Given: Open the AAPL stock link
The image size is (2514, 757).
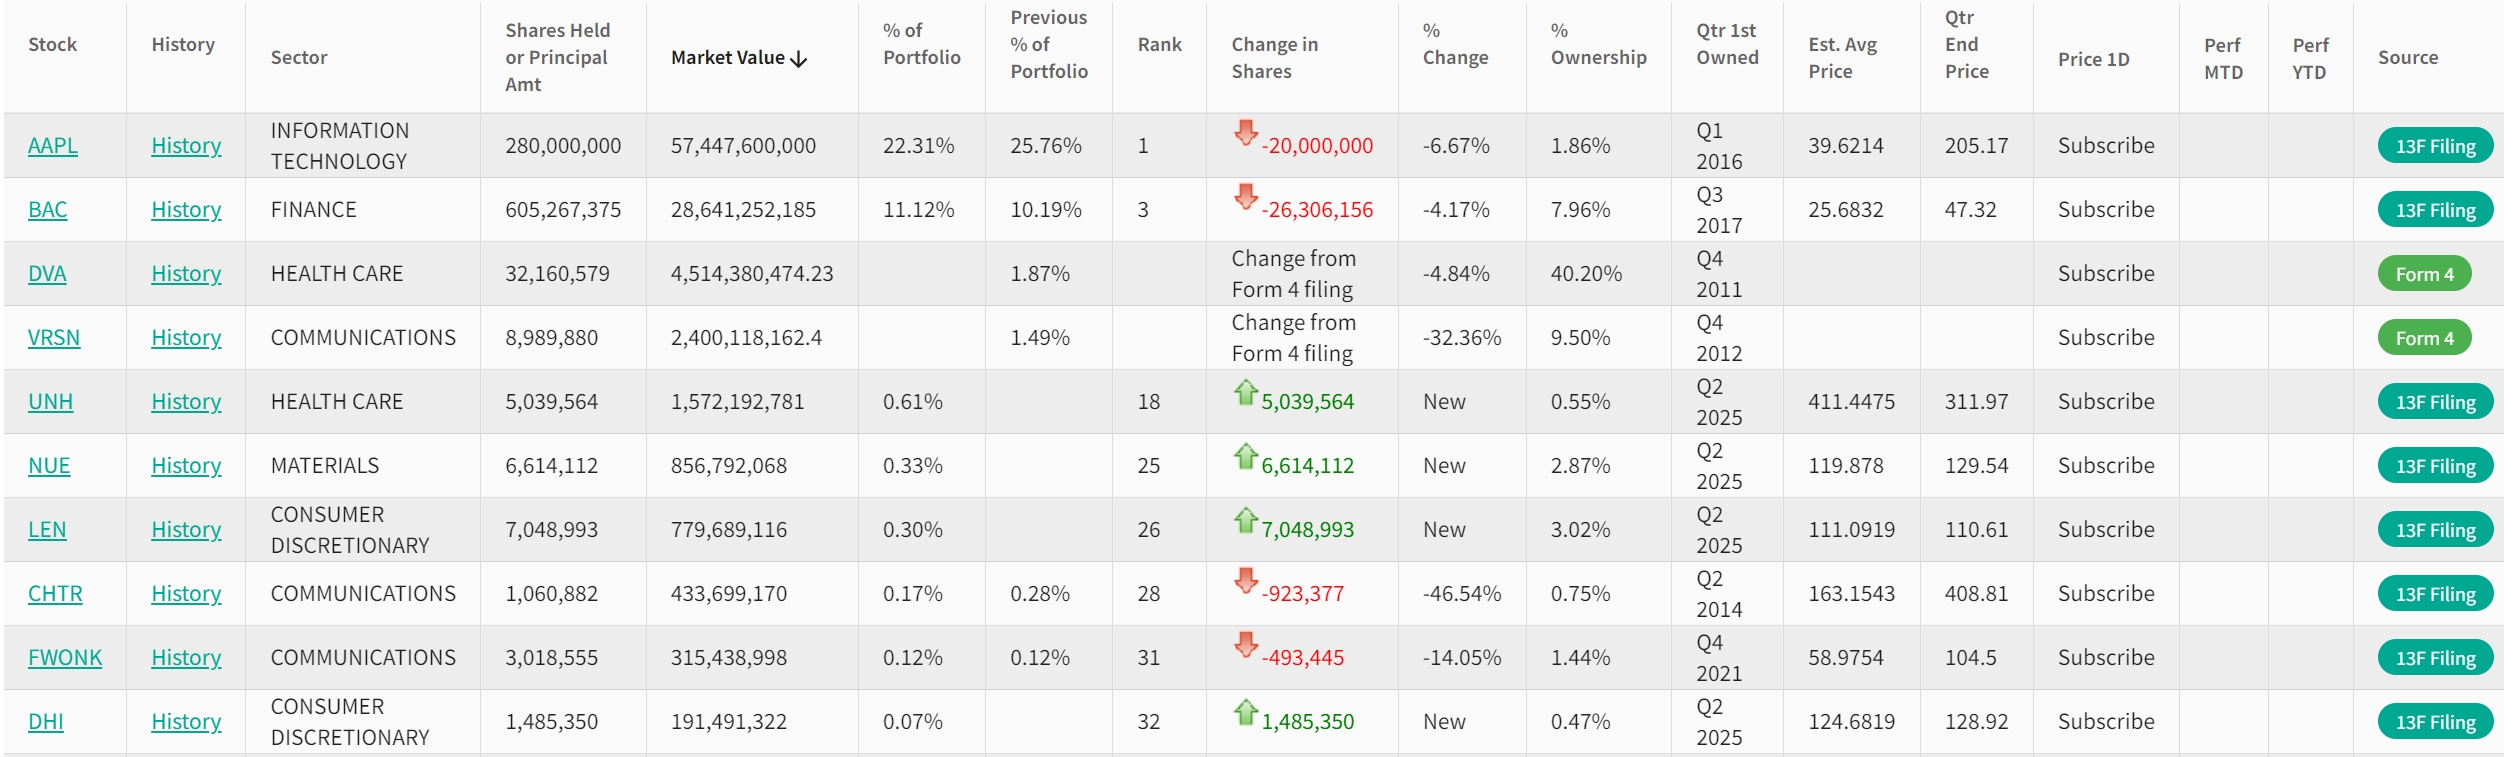Looking at the screenshot, I should click(53, 146).
